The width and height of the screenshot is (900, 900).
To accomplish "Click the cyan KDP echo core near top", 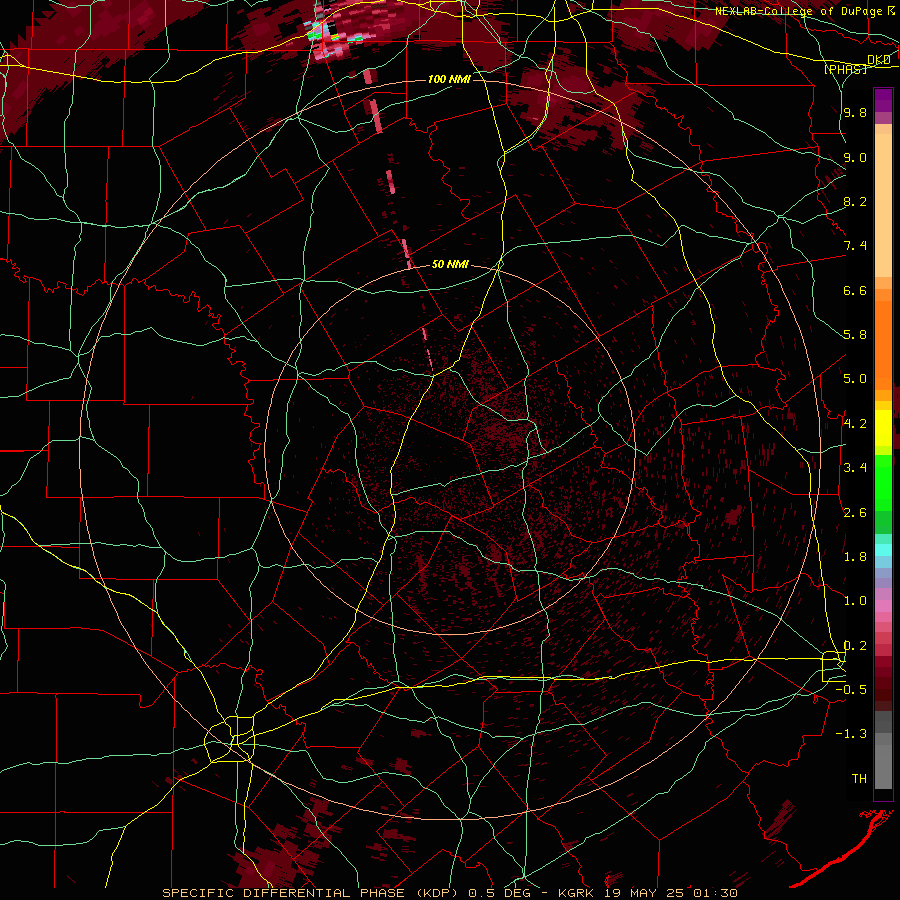I will (319, 30).
